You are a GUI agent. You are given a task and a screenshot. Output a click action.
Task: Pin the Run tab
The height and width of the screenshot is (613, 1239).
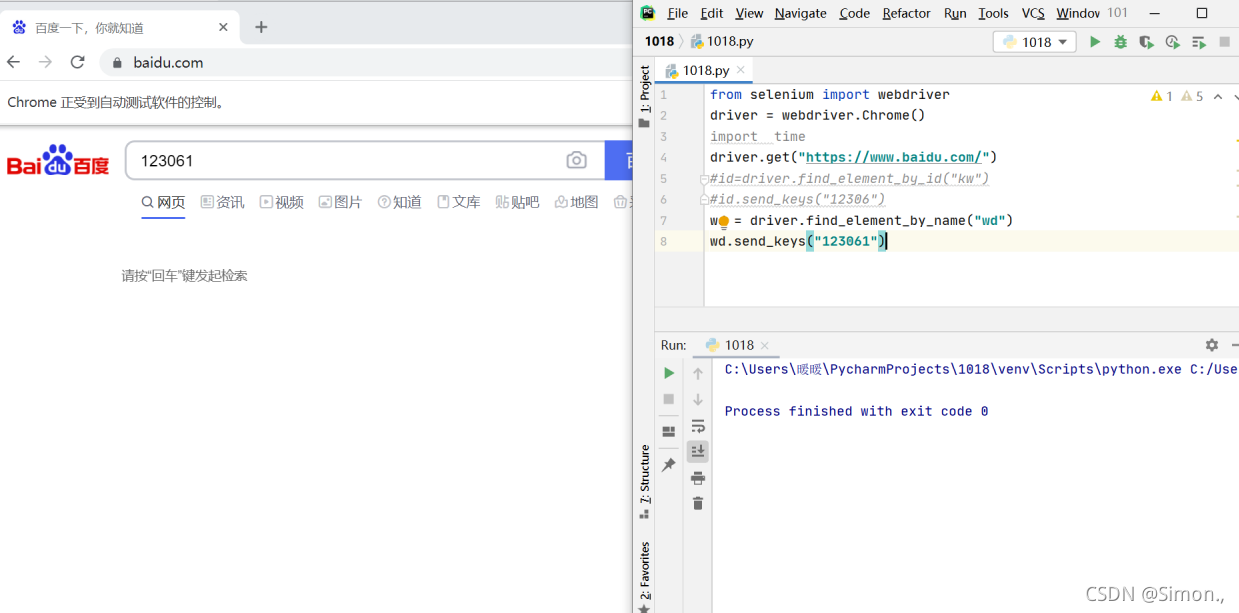[x=669, y=465]
